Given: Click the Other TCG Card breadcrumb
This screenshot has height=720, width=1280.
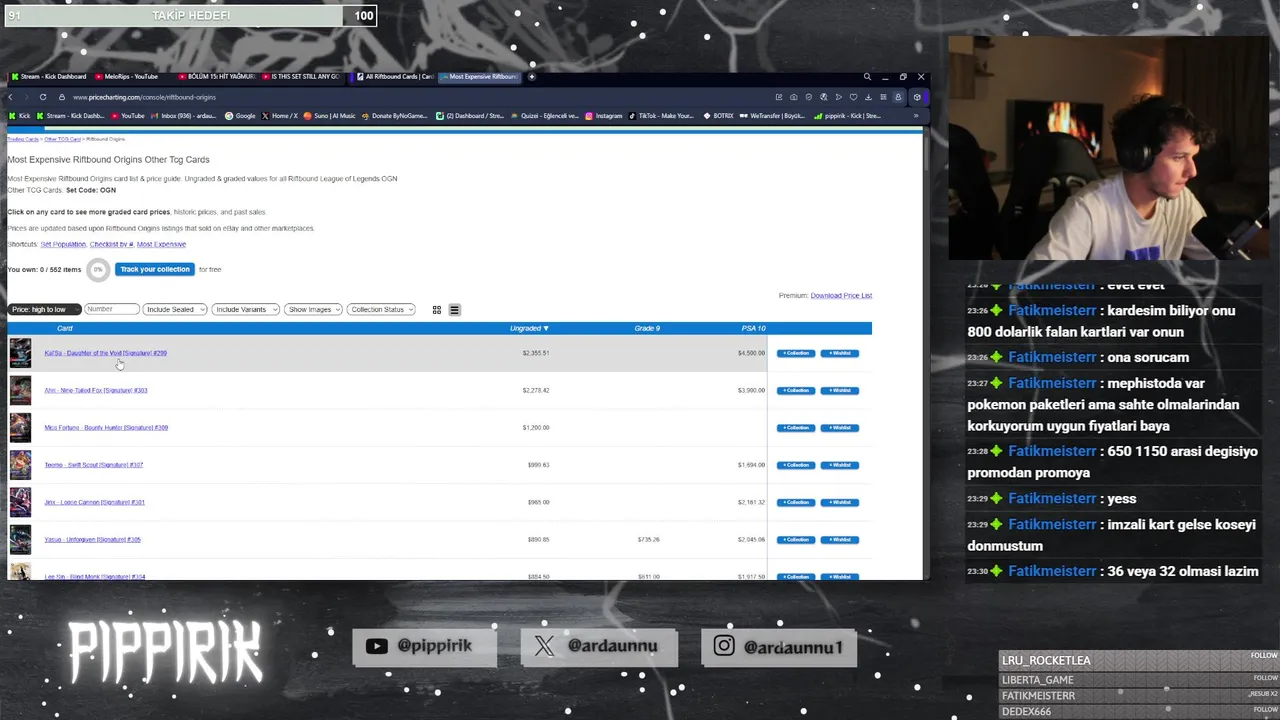Looking at the screenshot, I should [62, 139].
